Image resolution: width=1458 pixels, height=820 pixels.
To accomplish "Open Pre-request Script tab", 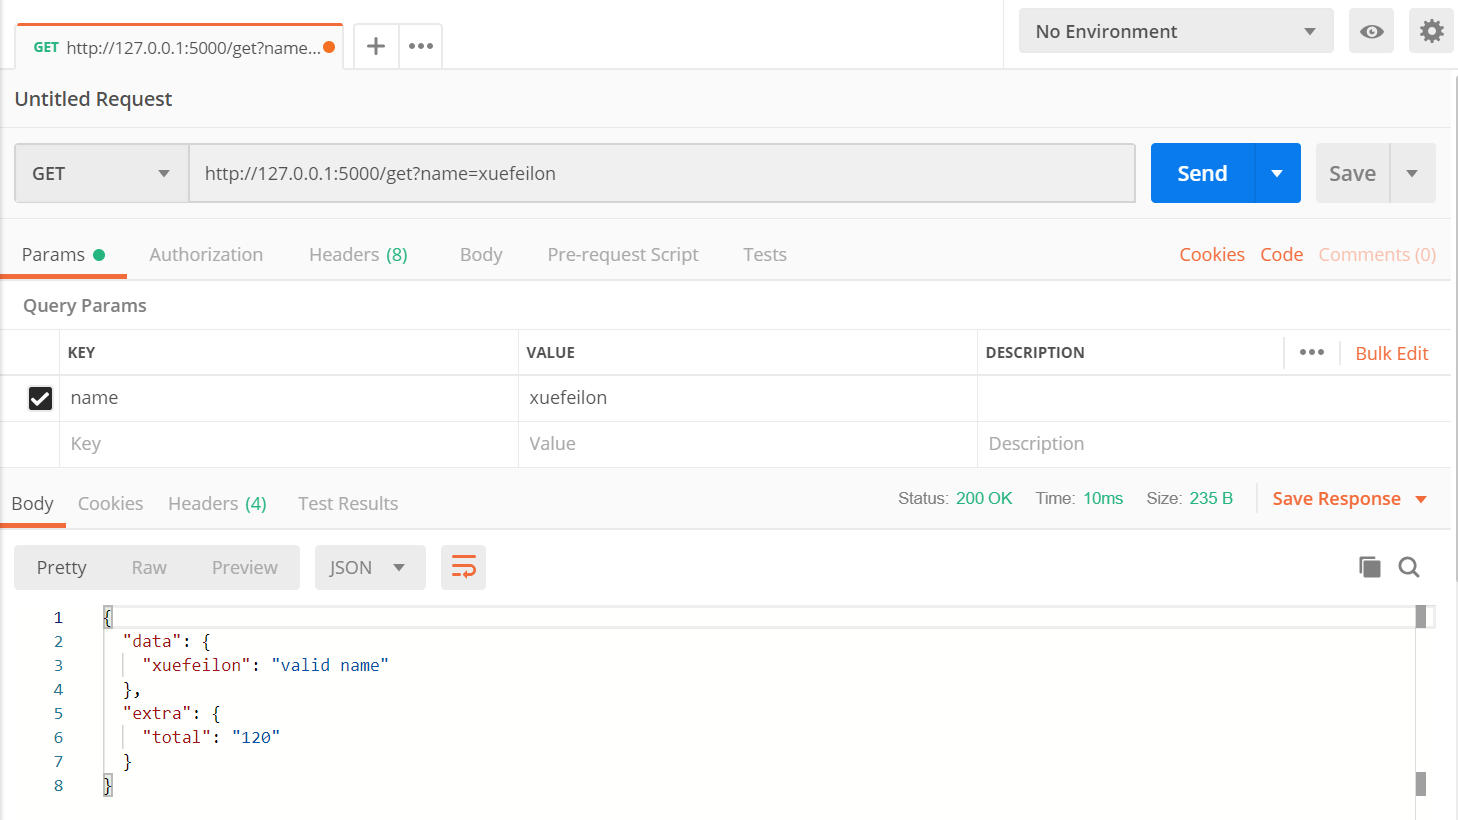I will coord(623,254).
